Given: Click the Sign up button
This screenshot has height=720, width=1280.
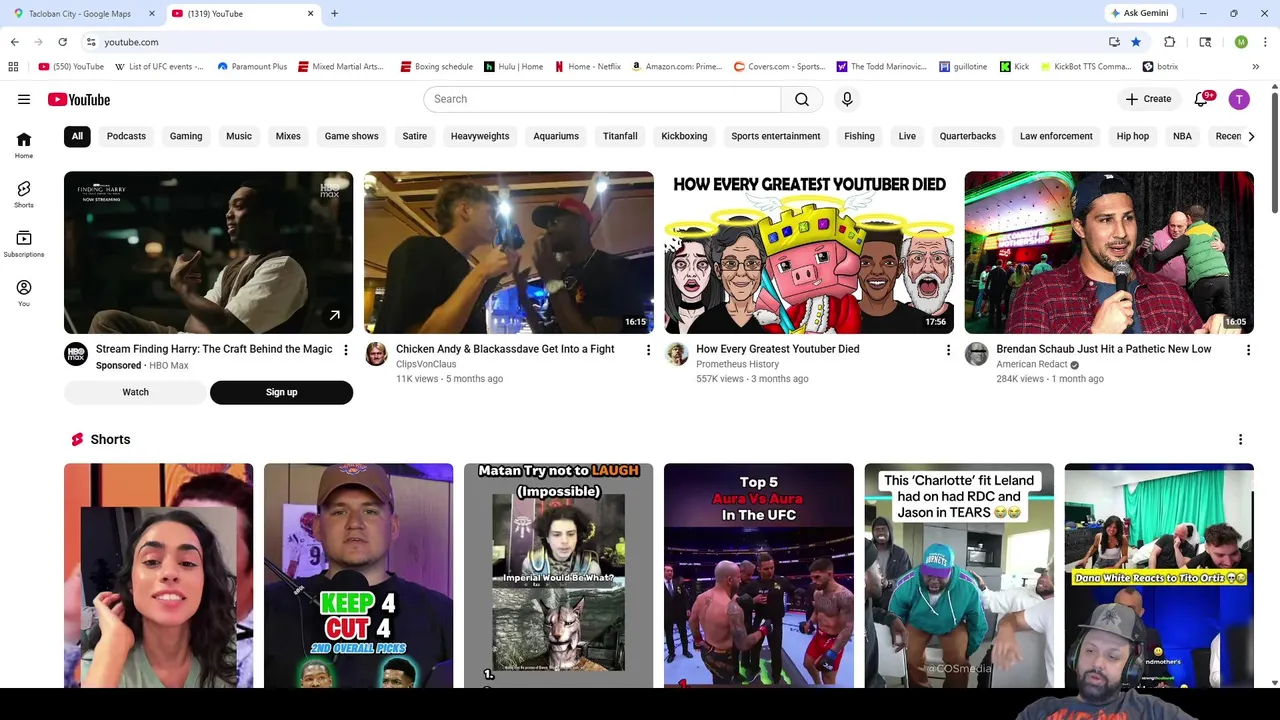Looking at the screenshot, I should click(281, 392).
